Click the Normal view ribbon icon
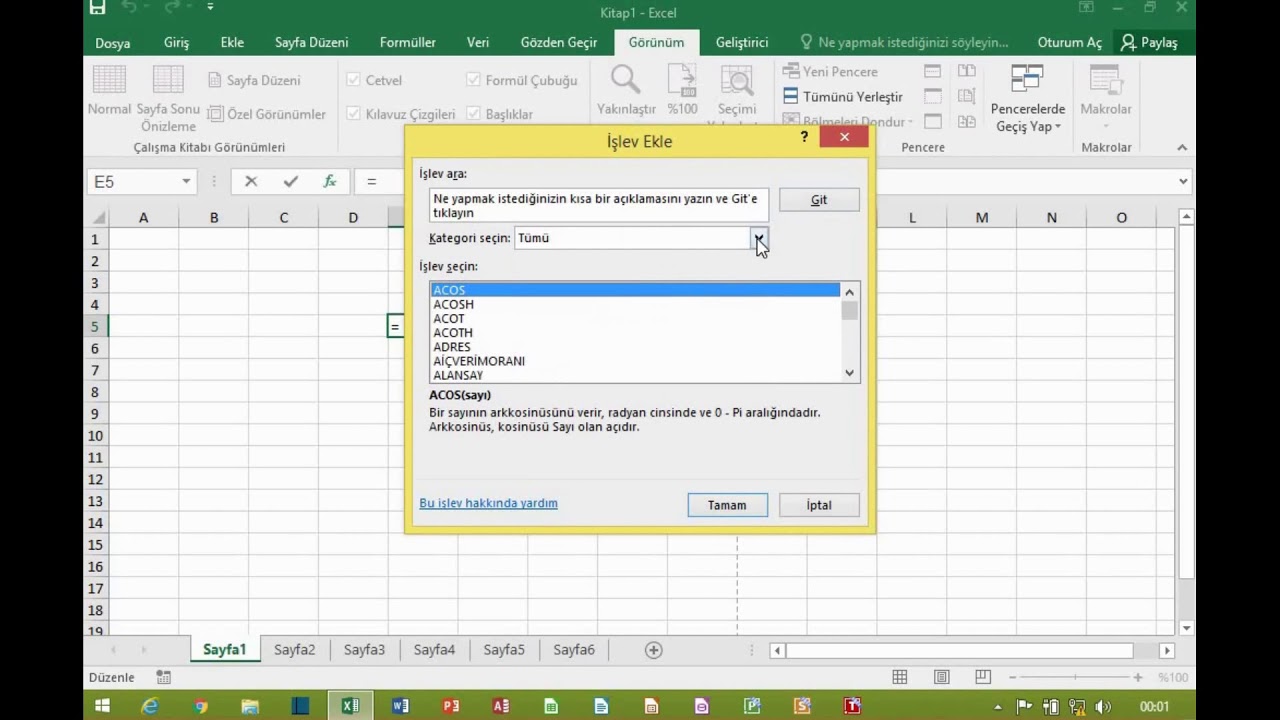 tap(109, 80)
